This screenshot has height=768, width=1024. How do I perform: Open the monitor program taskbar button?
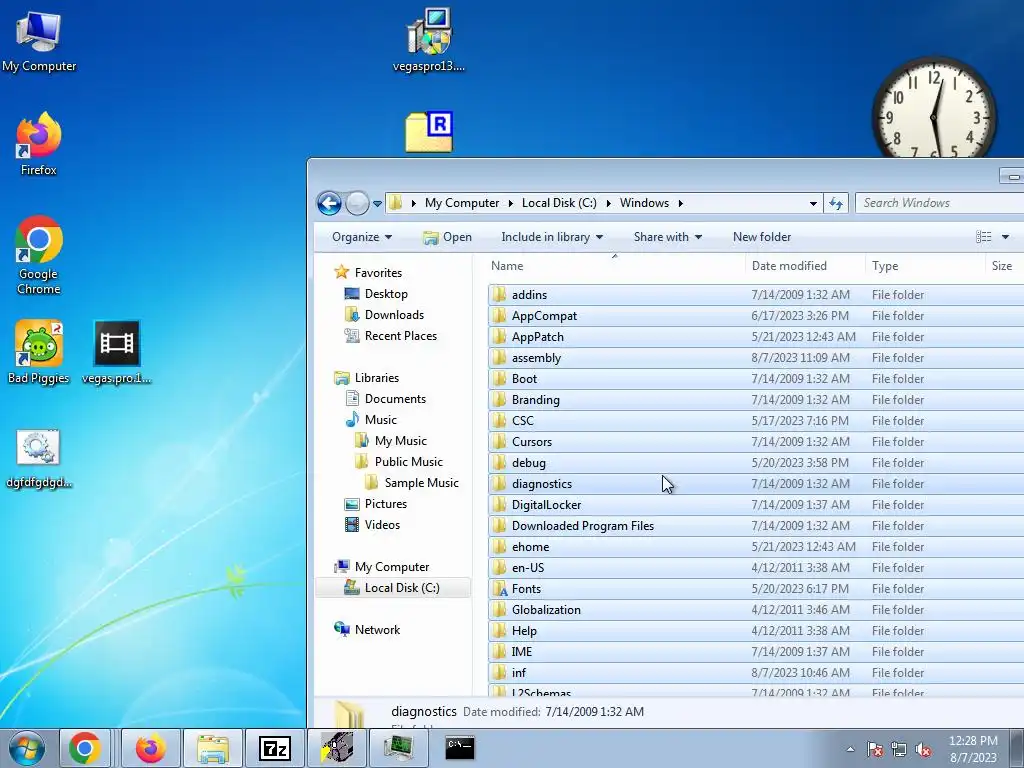398,748
